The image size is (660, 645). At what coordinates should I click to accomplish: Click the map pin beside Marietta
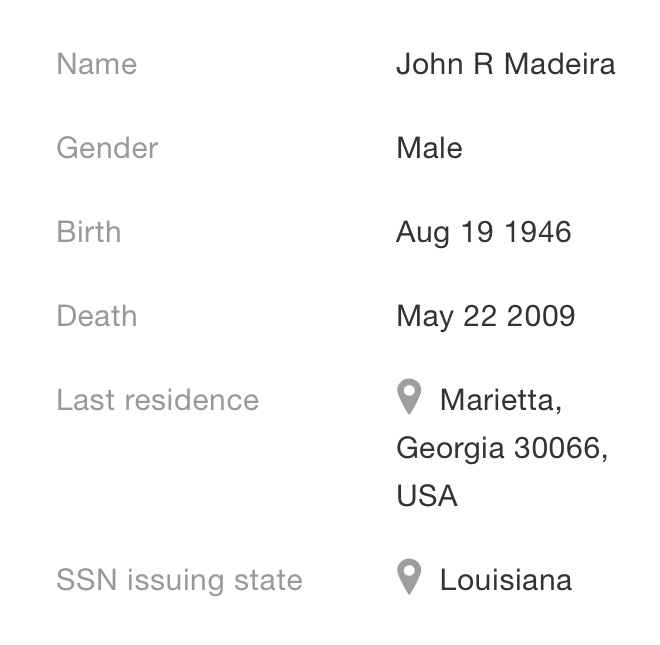[409, 397]
